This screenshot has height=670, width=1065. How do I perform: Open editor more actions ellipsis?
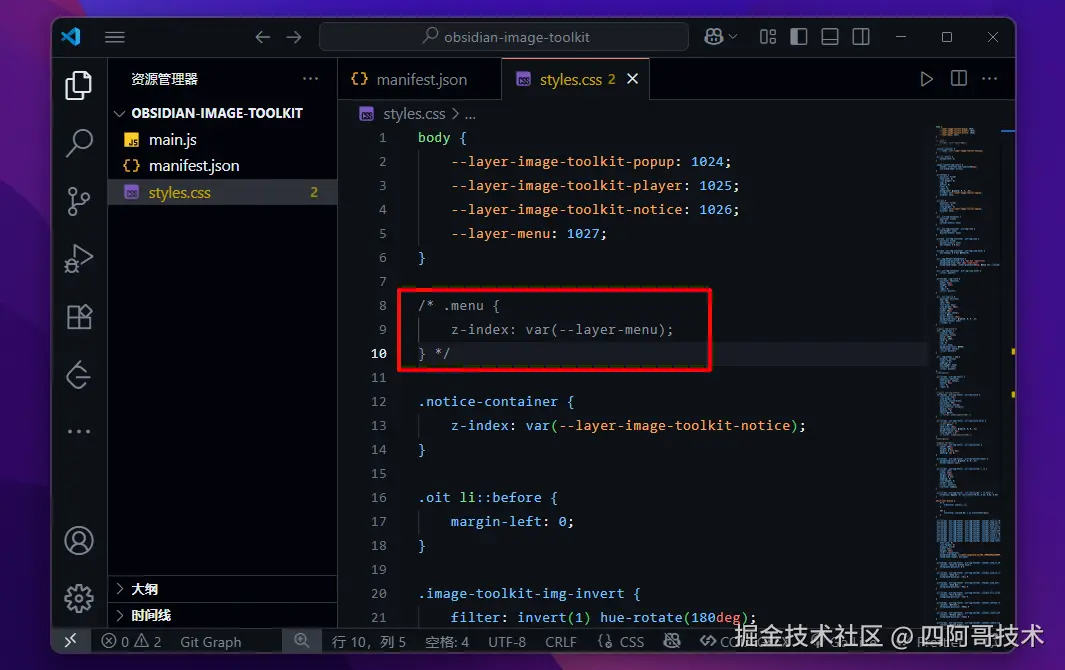coord(990,79)
